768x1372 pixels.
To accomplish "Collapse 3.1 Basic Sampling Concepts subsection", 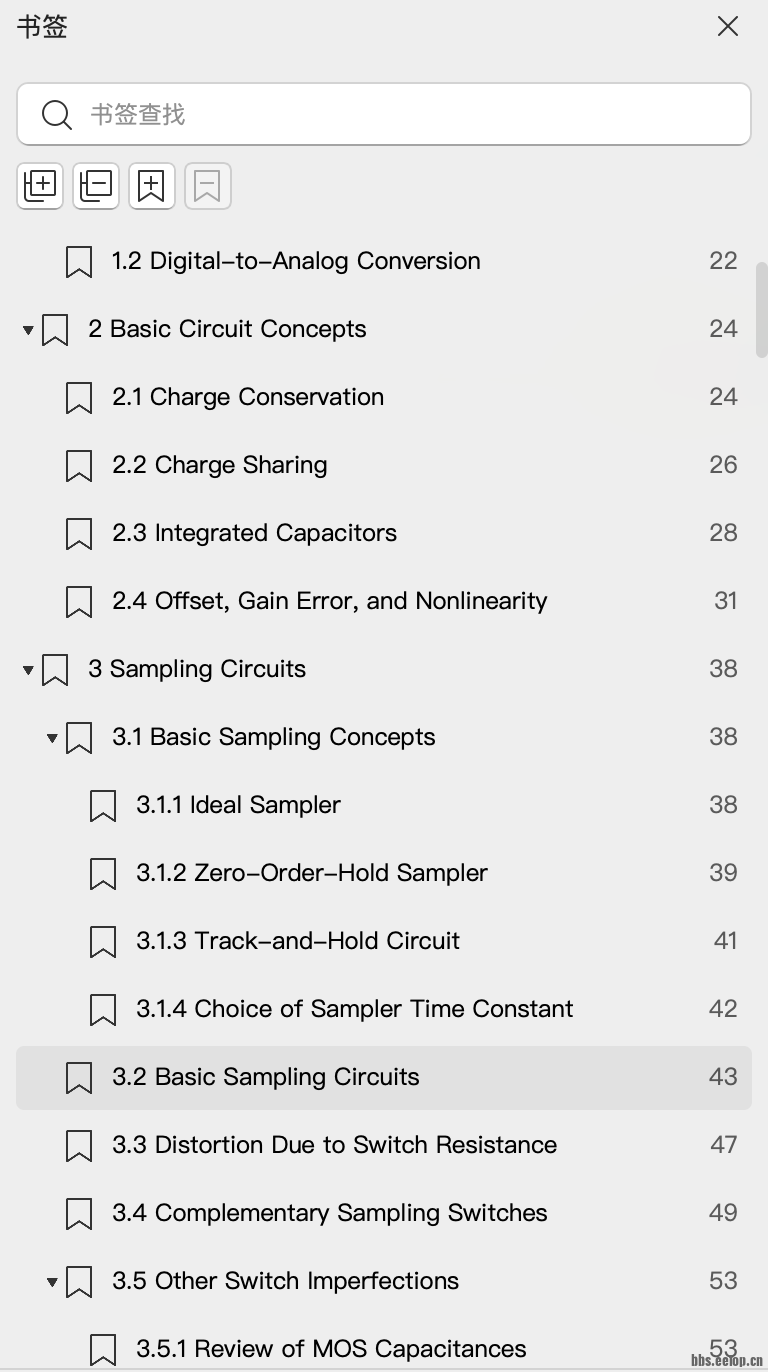I will (52, 738).
